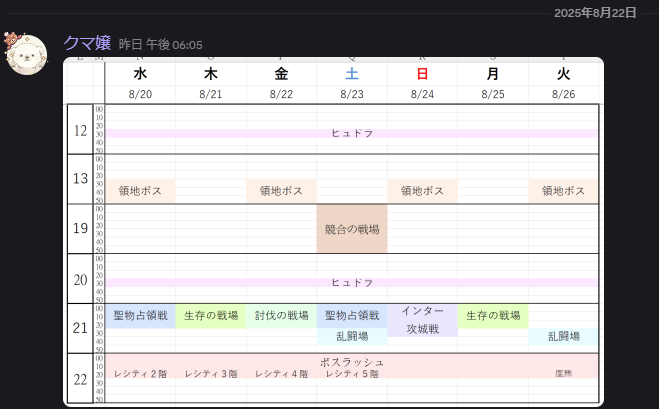Click the red 日 Sunday column header
Screen dimensions: 659x409
tap(422, 73)
